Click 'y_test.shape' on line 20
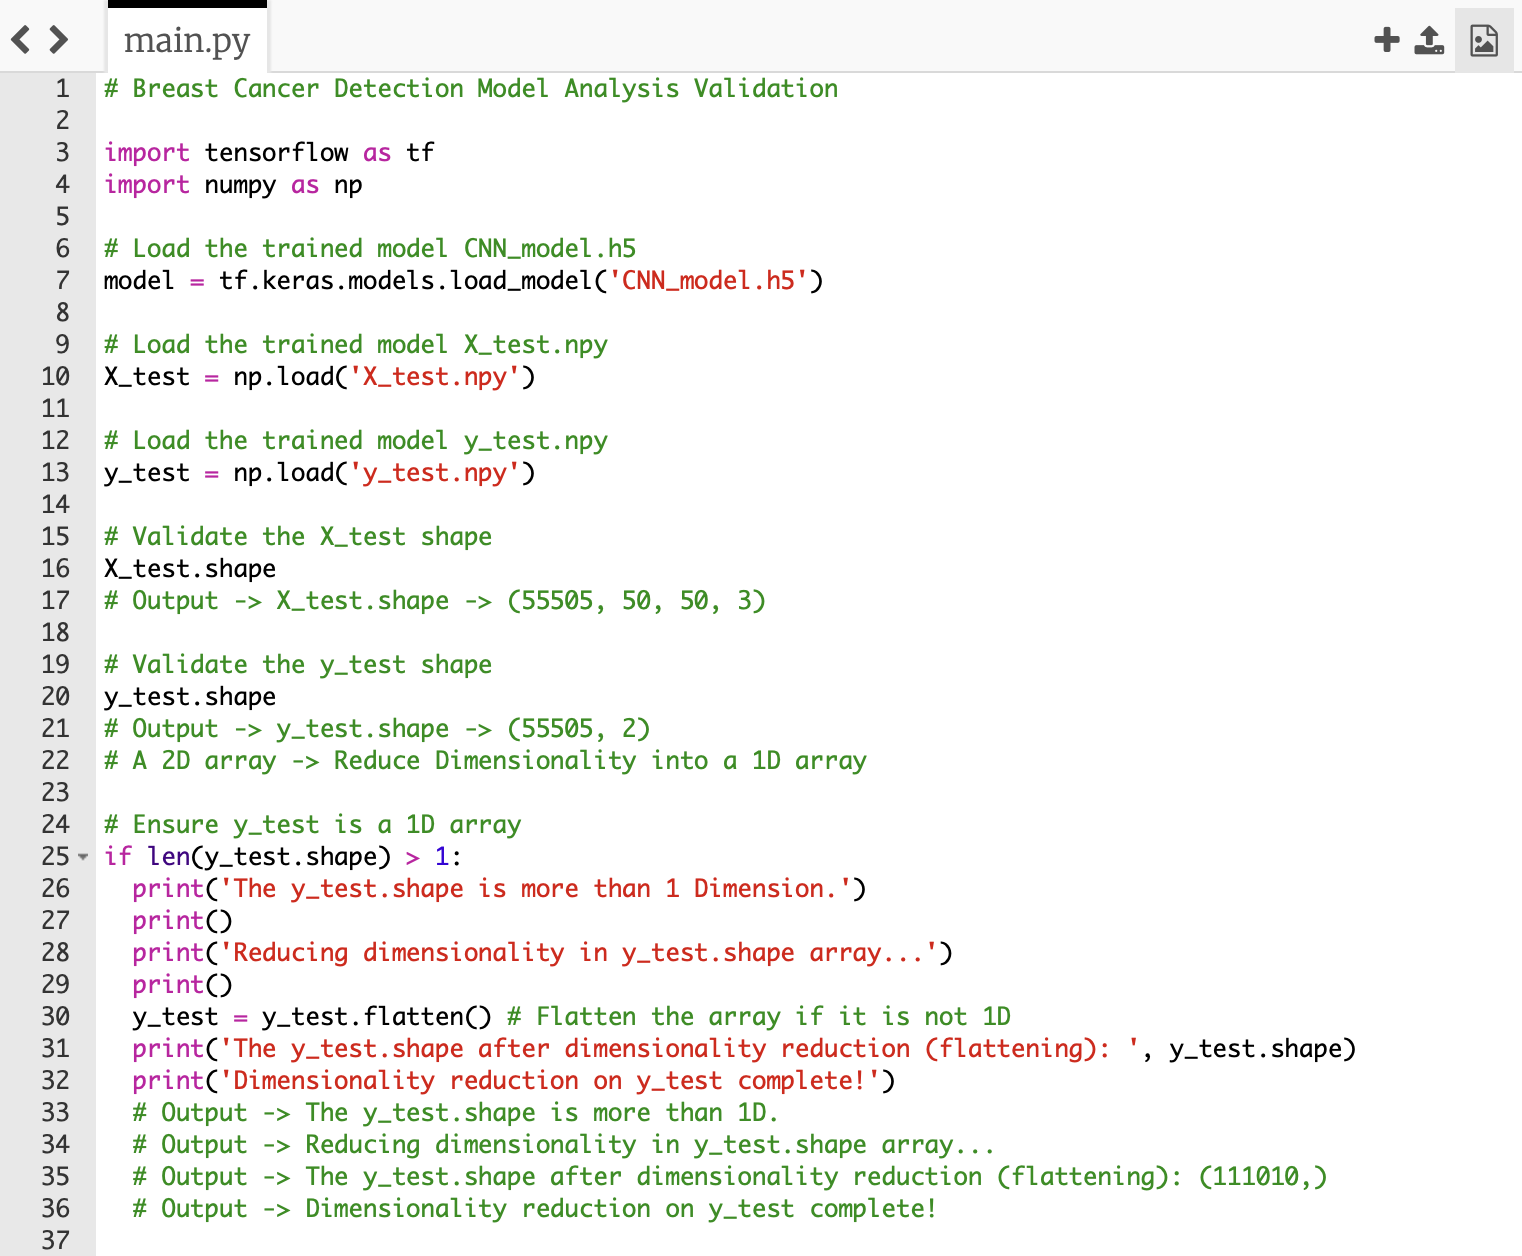1522x1256 pixels. pyautogui.click(x=190, y=697)
